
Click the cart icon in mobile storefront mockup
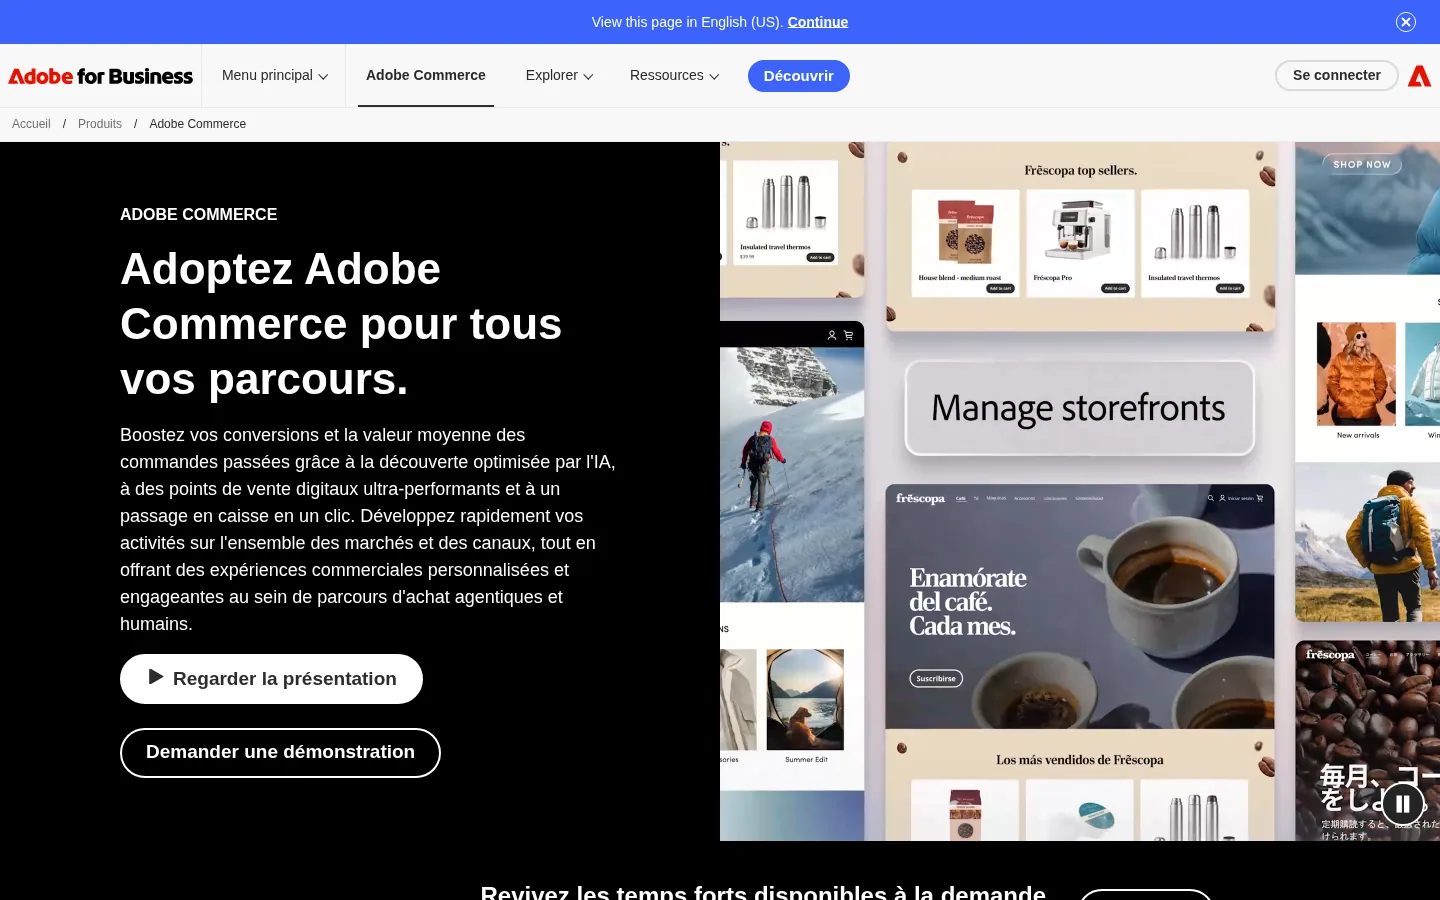pyautogui.click(x=848, y=335)
